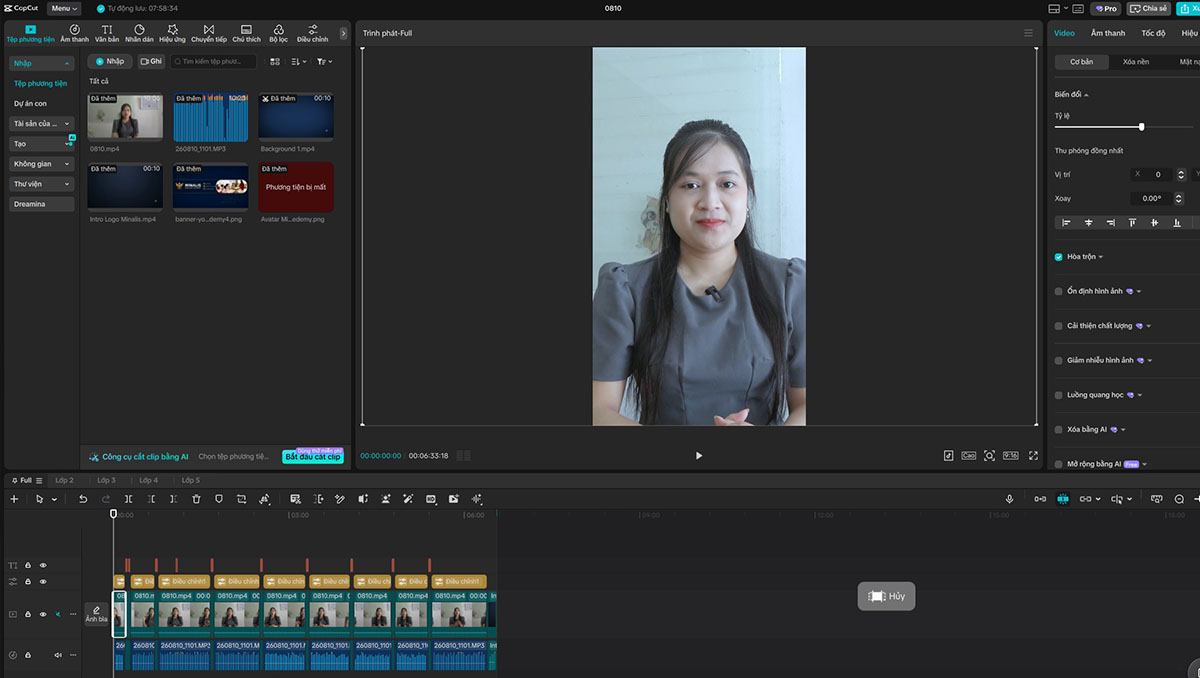Screen dimensions: 1200x678
Task: Open the Tốc độ tab in properties panel
Action: [x=1154, y=33]
